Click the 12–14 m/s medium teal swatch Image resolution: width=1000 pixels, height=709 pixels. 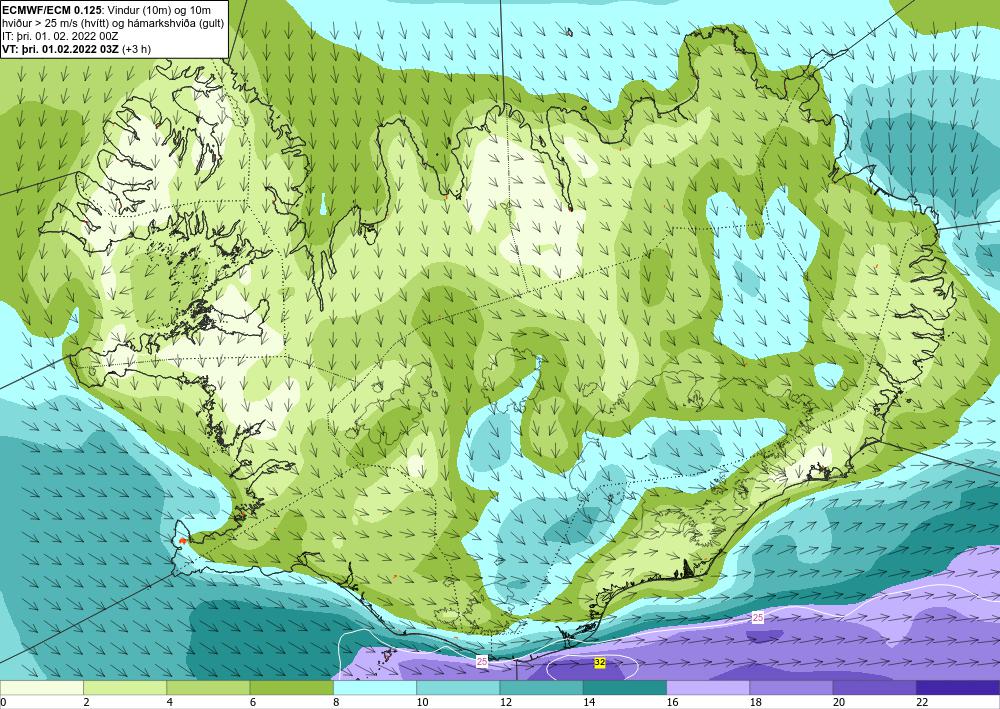[x=541, y=687]
